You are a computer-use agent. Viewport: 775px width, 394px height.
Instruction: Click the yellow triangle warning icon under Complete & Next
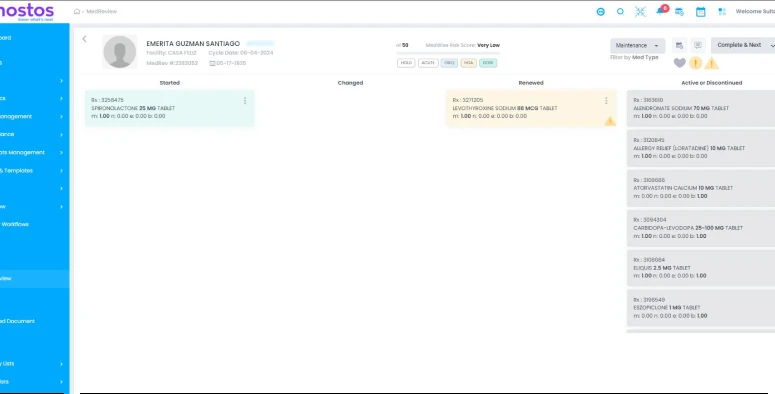tap(711, 63)
